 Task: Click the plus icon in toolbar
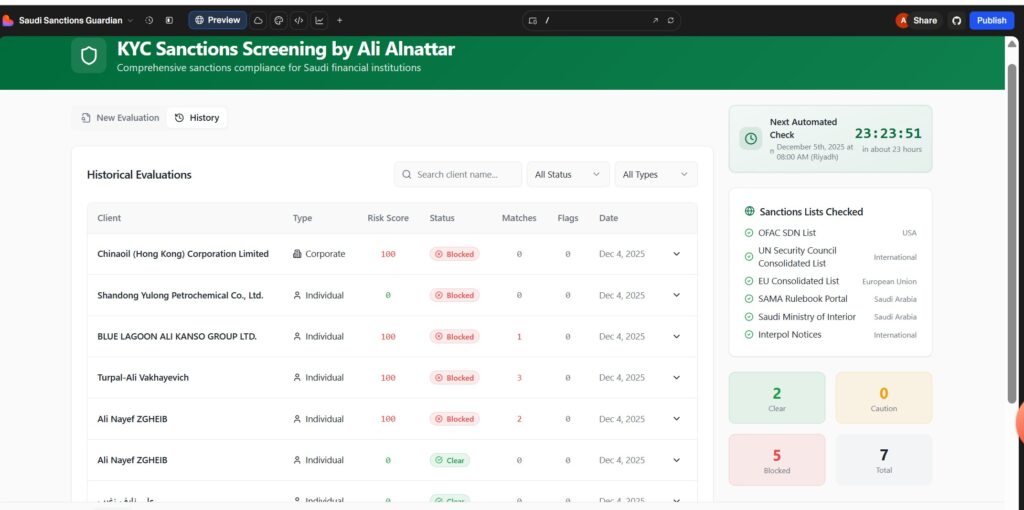[x=339, y=20]
